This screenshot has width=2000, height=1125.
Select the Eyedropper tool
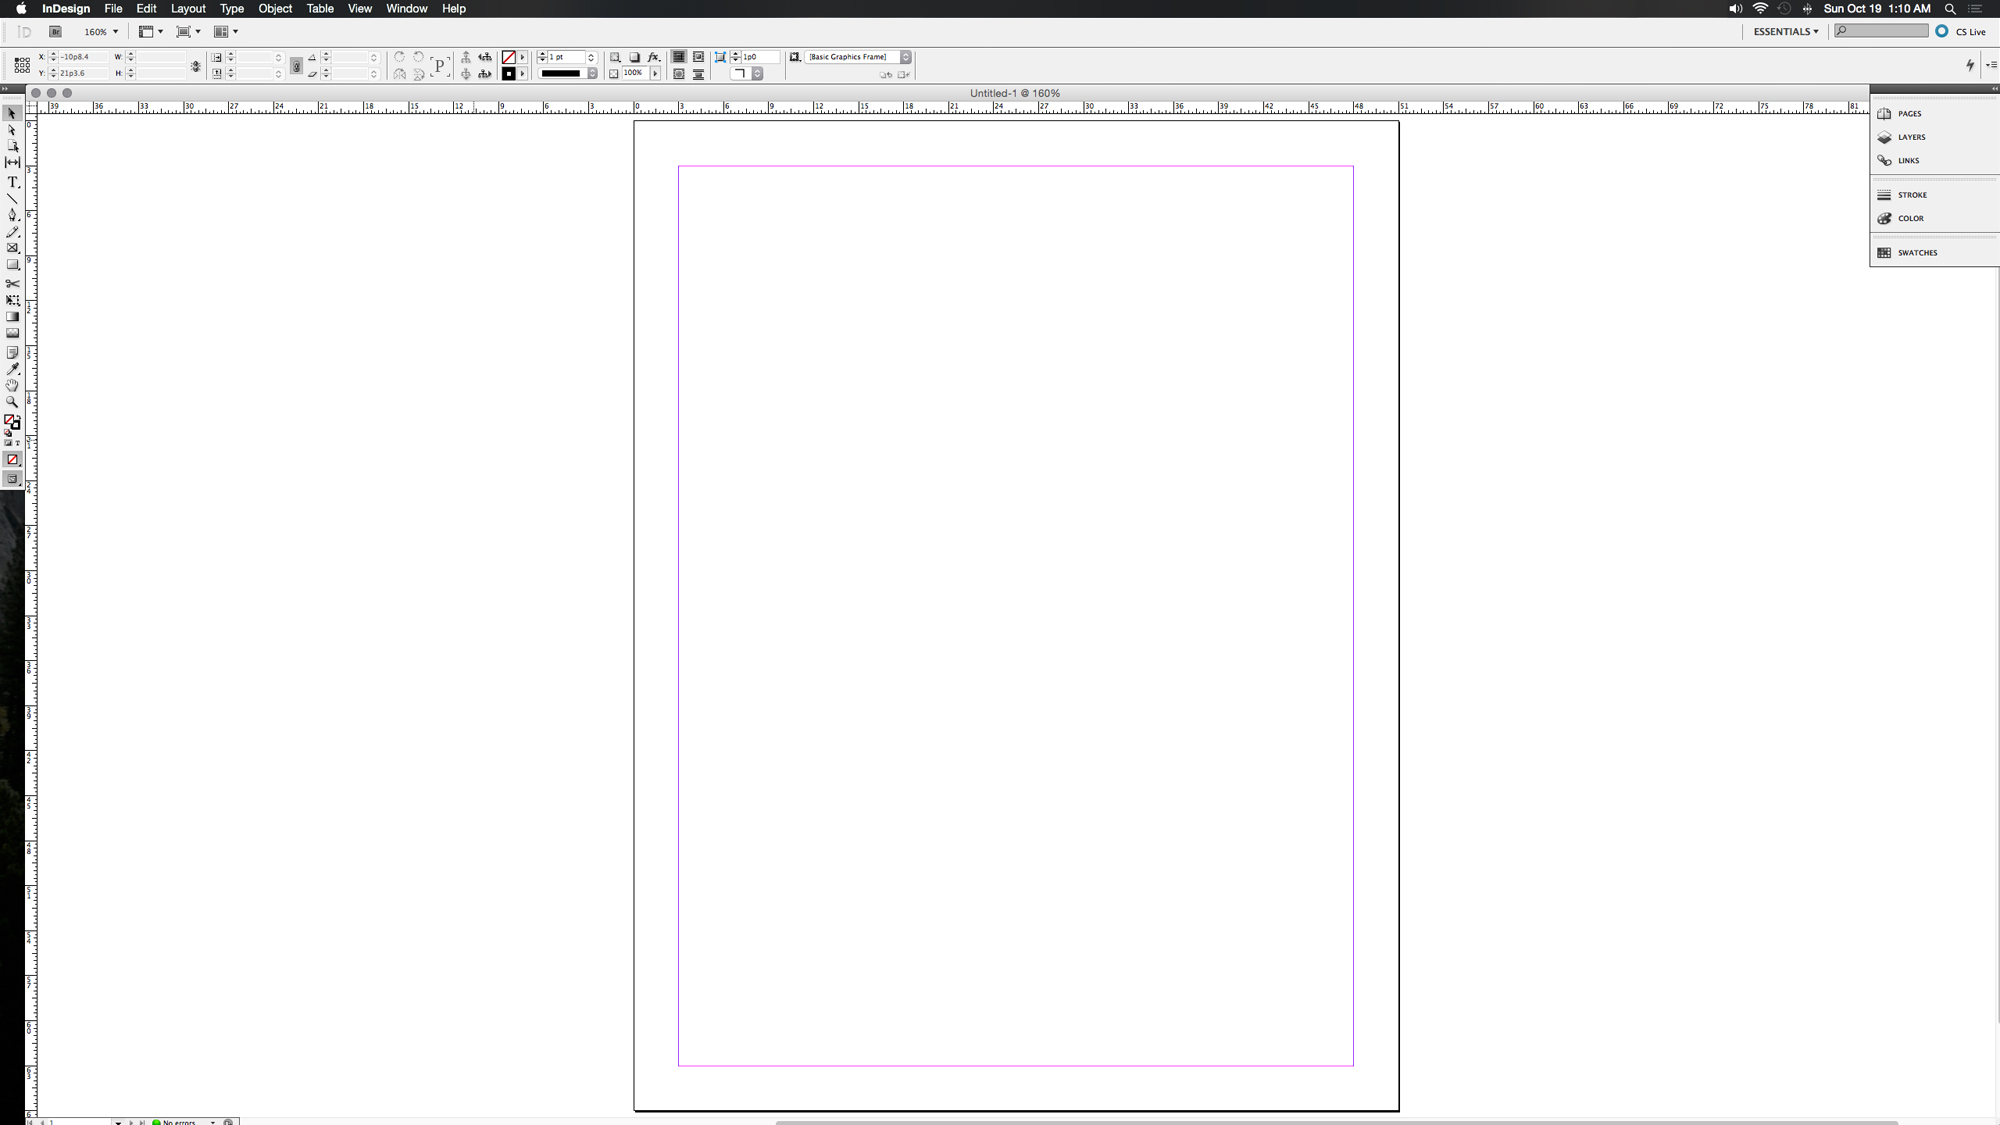click(12, 369)
